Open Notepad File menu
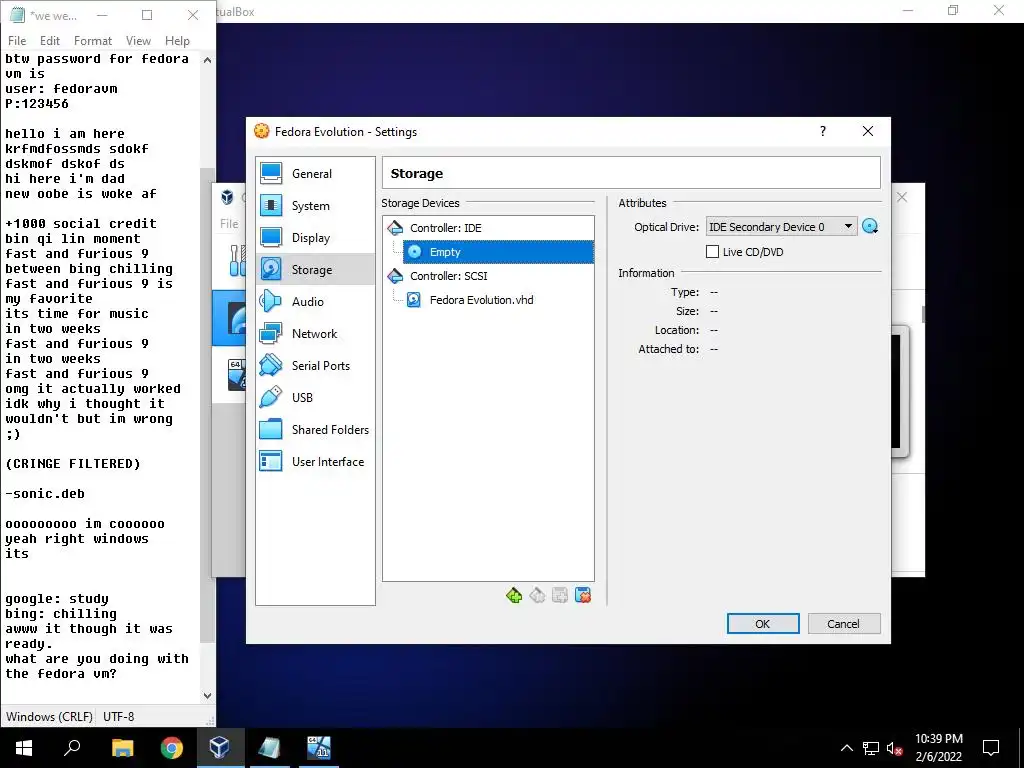This screenshot has height=768, width=1024. [17, 40]
